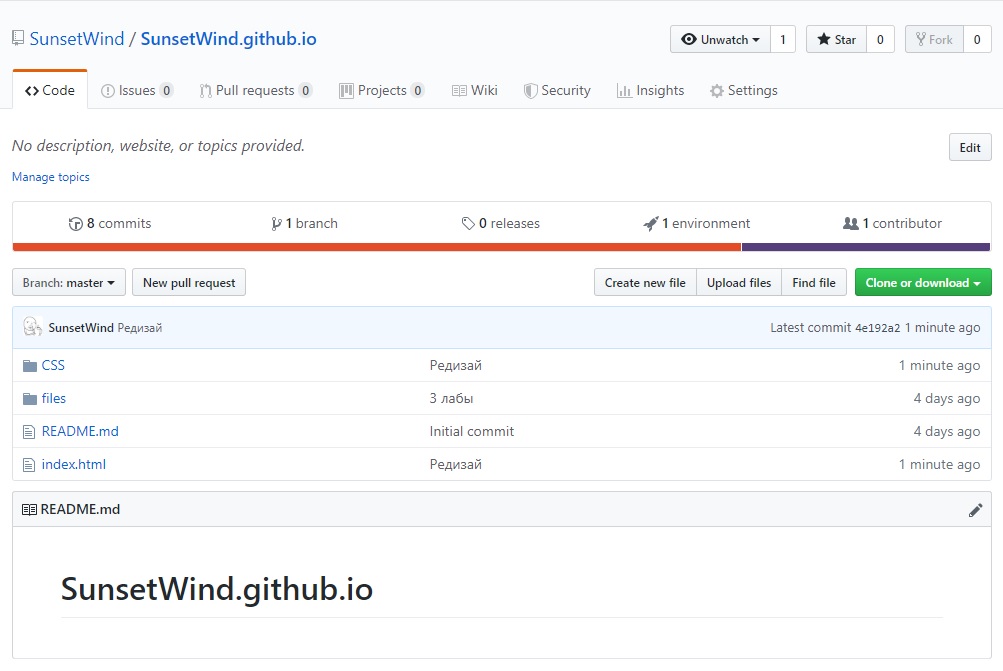Click the CSS folder icon
The width and height of the screenshot is (1003, 671).
[x=29, y=366]
